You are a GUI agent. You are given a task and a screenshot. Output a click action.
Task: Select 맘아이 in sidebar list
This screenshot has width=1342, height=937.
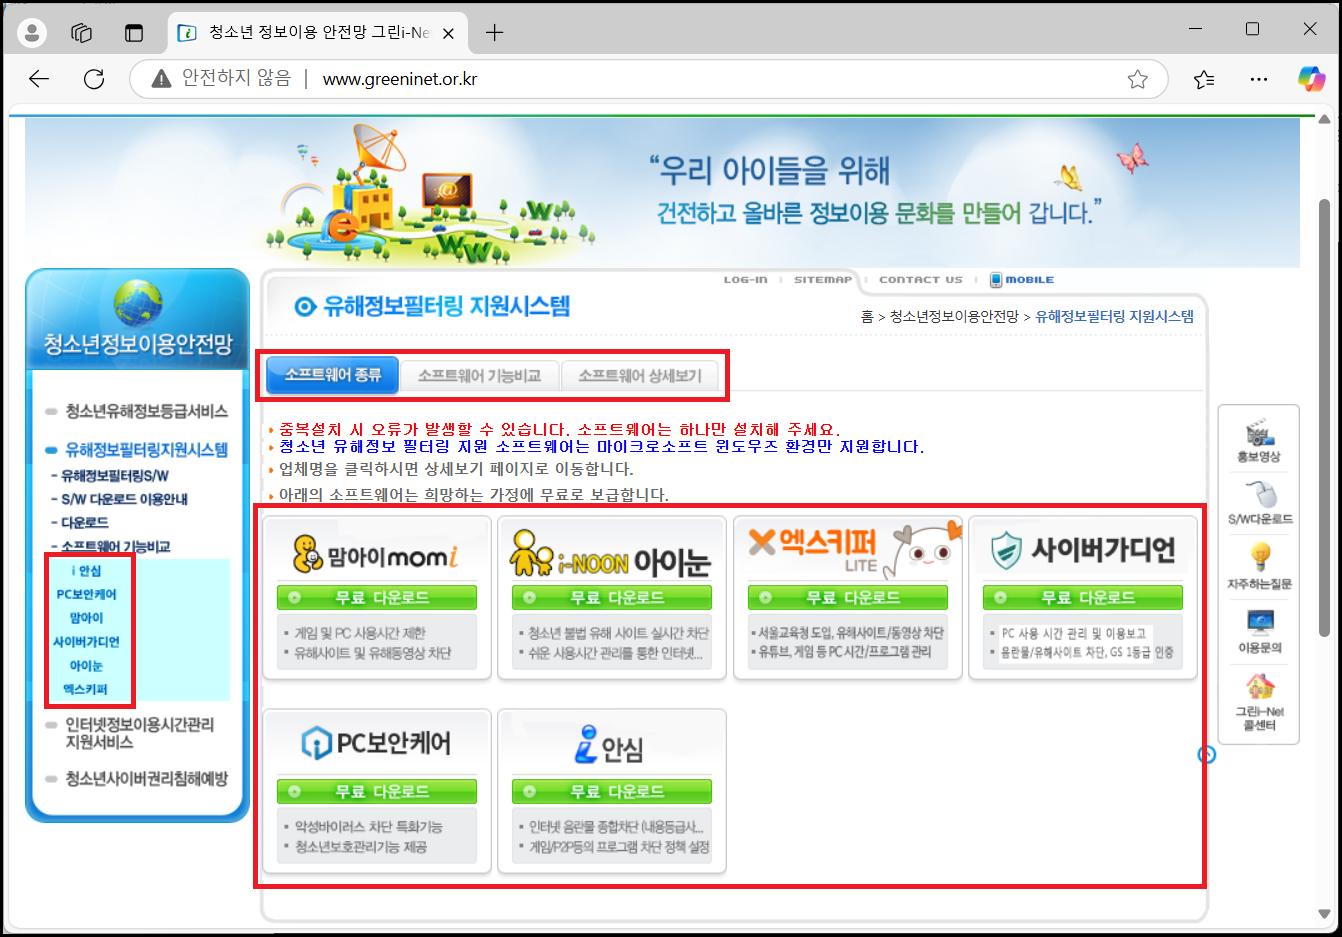[x=87, y=618]
